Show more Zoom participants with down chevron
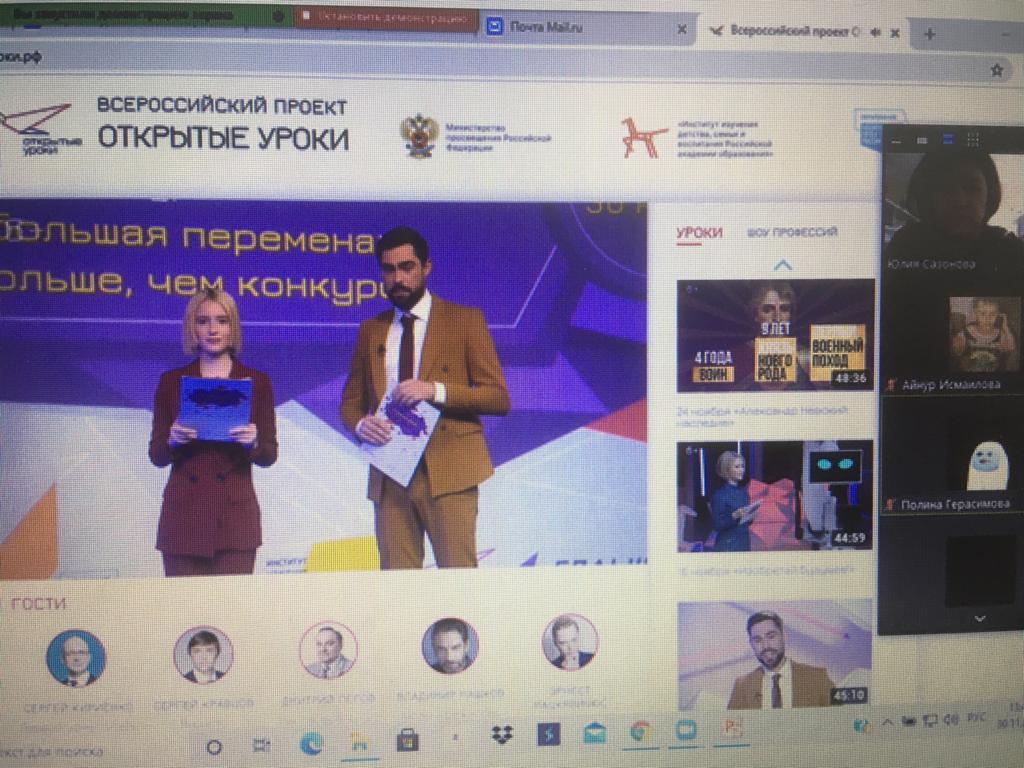The height and width of the screenshot is (768, 1024). coord(980,618)
